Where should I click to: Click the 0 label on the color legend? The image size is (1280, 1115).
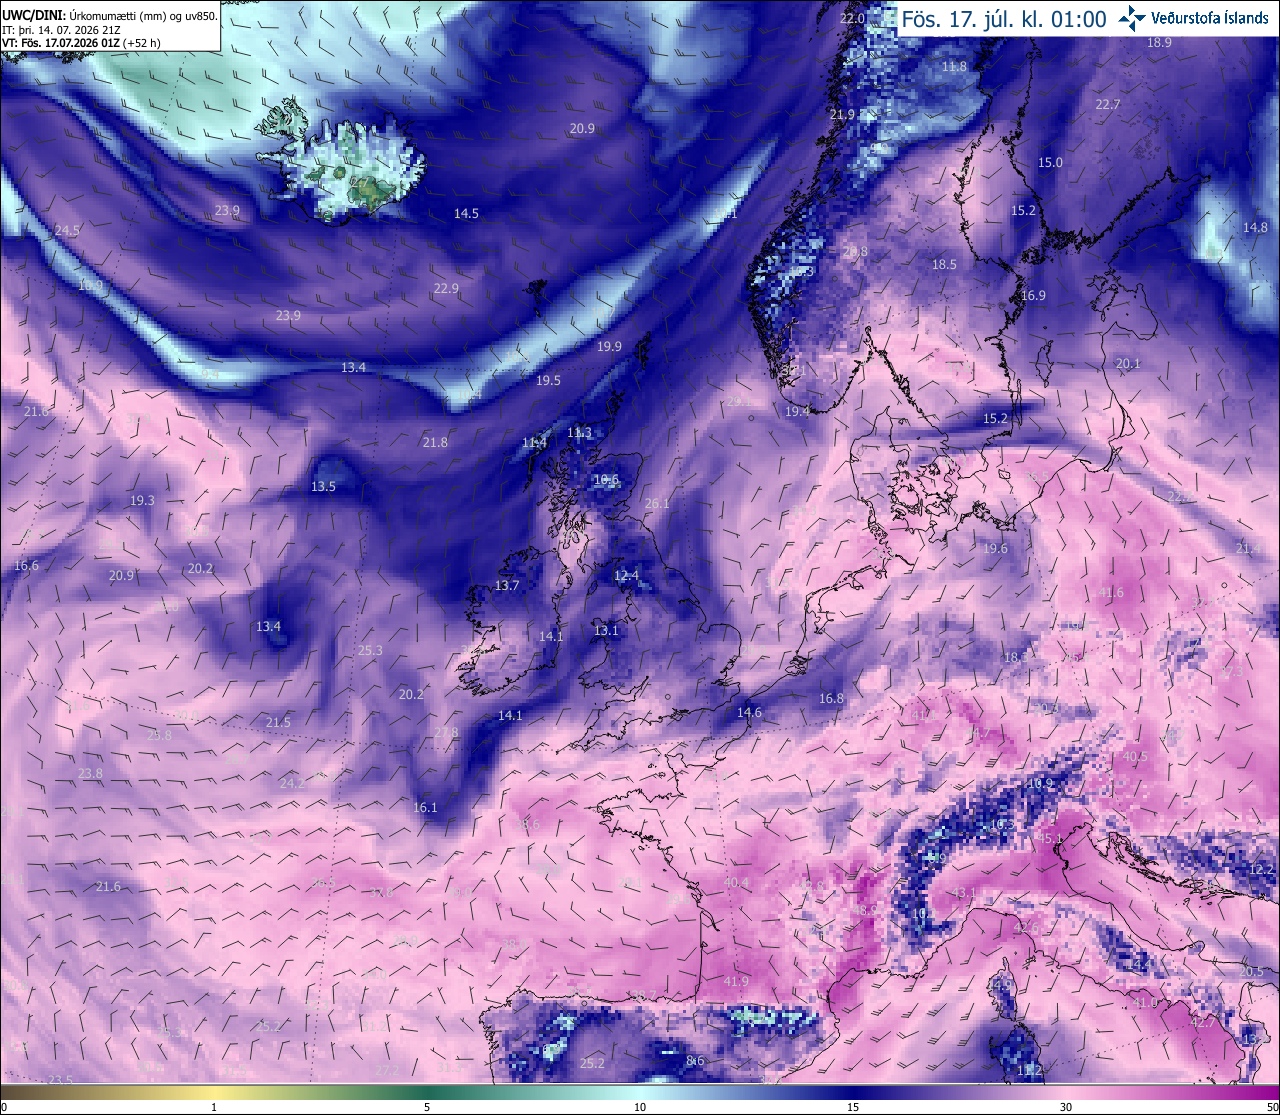(4, 1107)
